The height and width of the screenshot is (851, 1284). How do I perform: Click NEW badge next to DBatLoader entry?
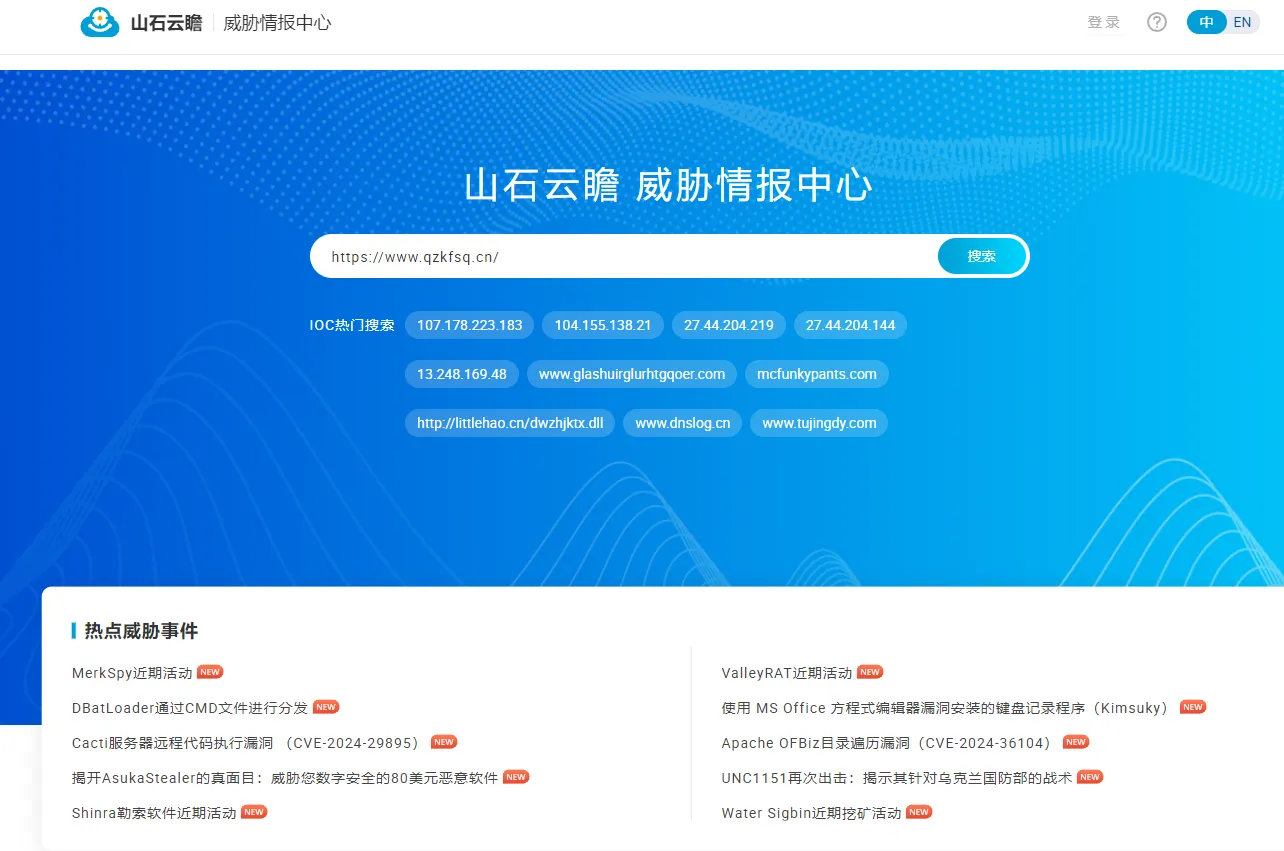tap(326, 707)
